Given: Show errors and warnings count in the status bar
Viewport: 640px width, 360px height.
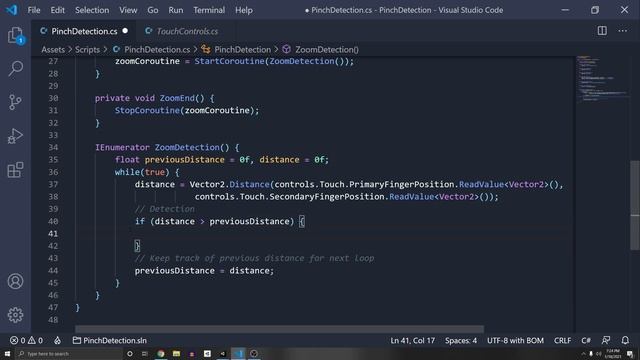Looking at the screenshot, I should pyautogui.click(x=27, y=340).
